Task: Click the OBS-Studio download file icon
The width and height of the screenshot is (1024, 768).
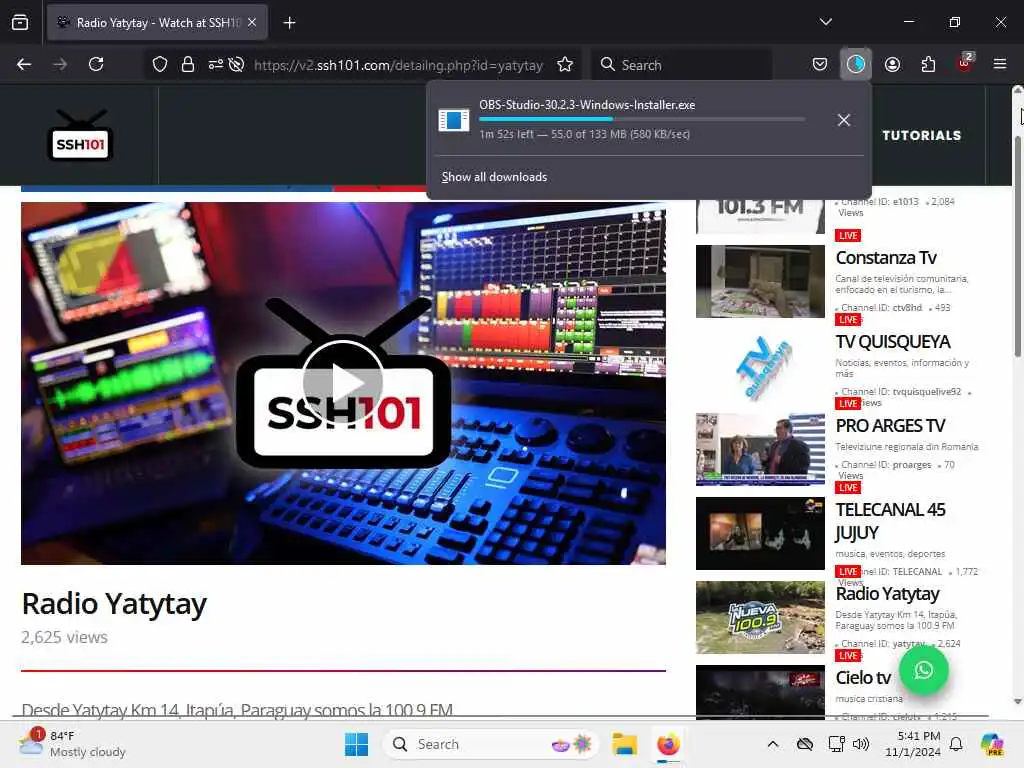Action: (x=453, y=120)
